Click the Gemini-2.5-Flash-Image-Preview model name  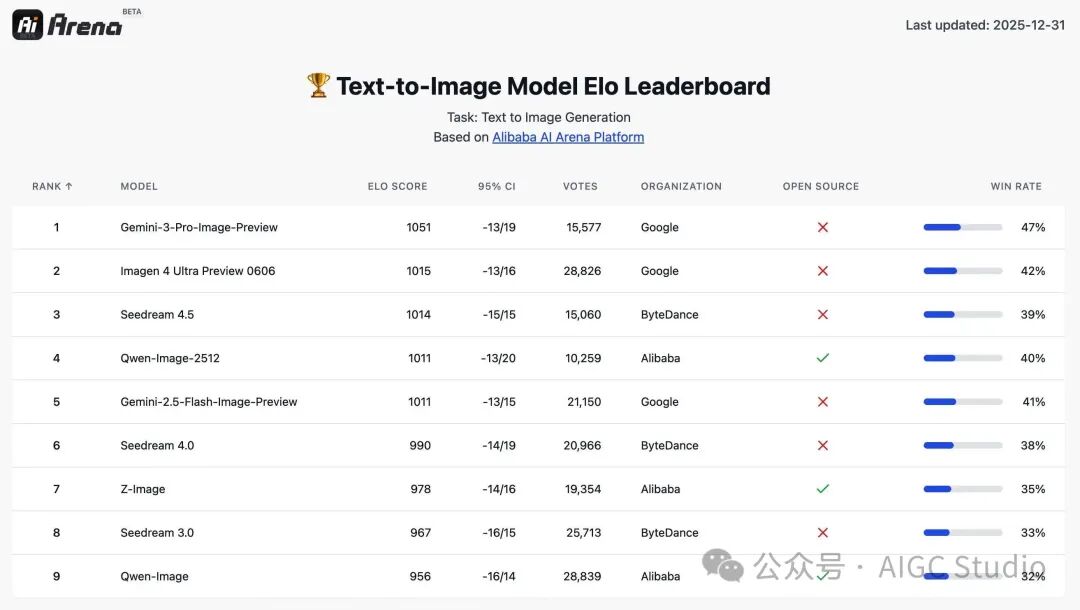(209, 402)
